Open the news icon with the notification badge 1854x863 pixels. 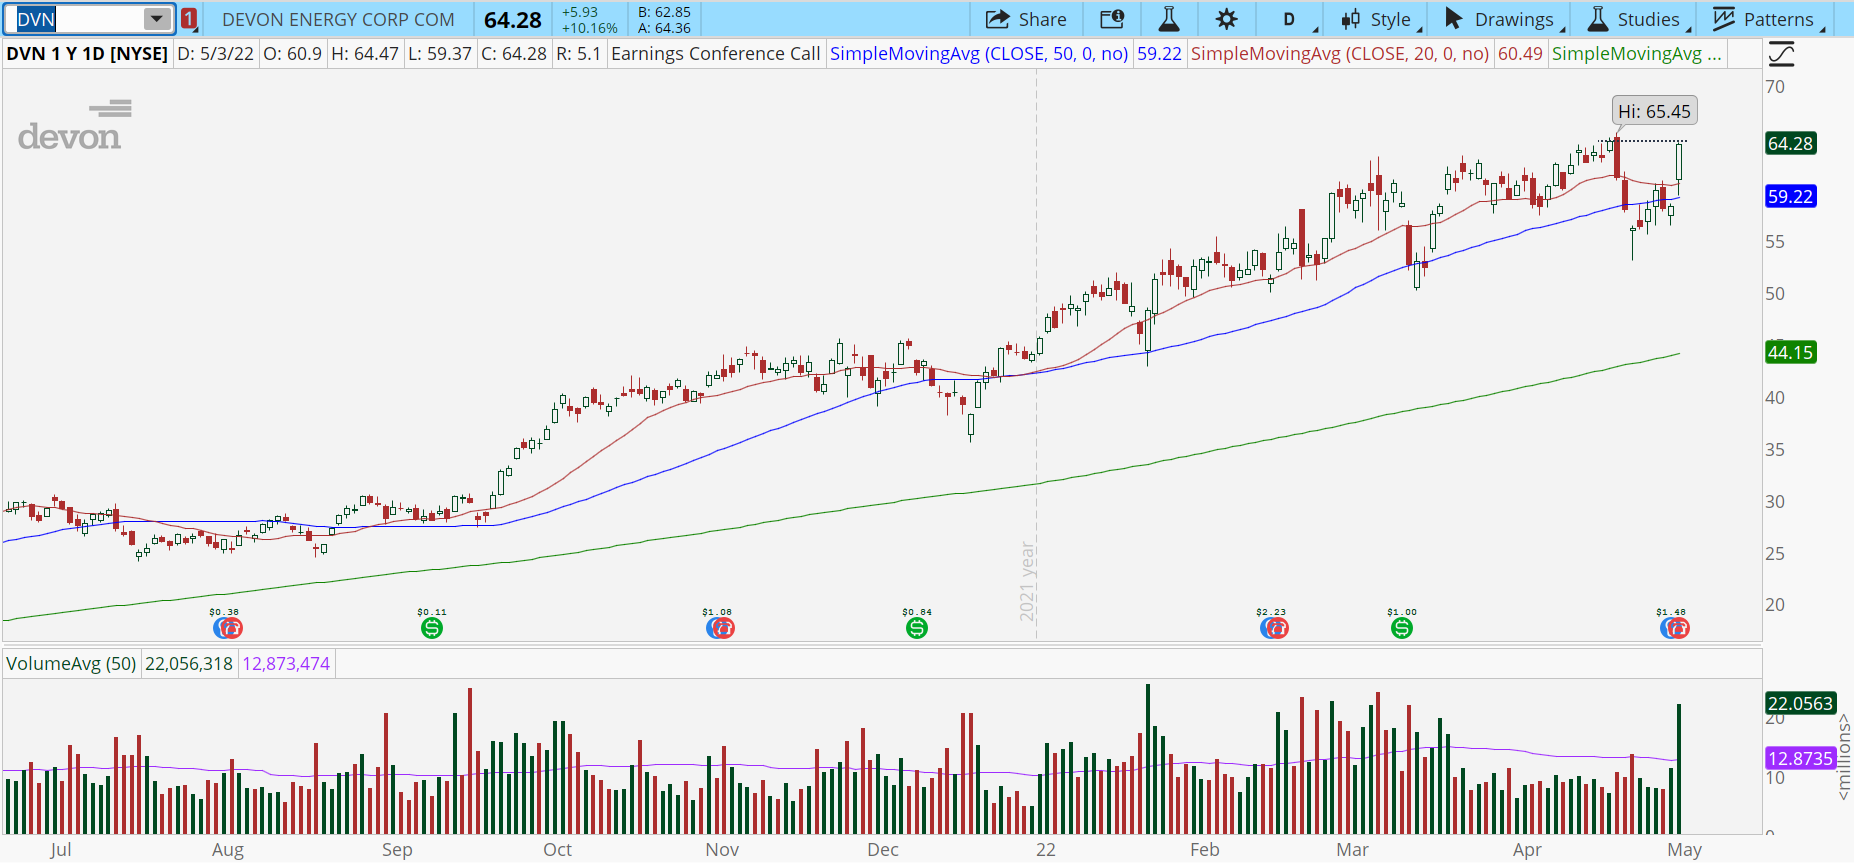tap(1112, 19)
